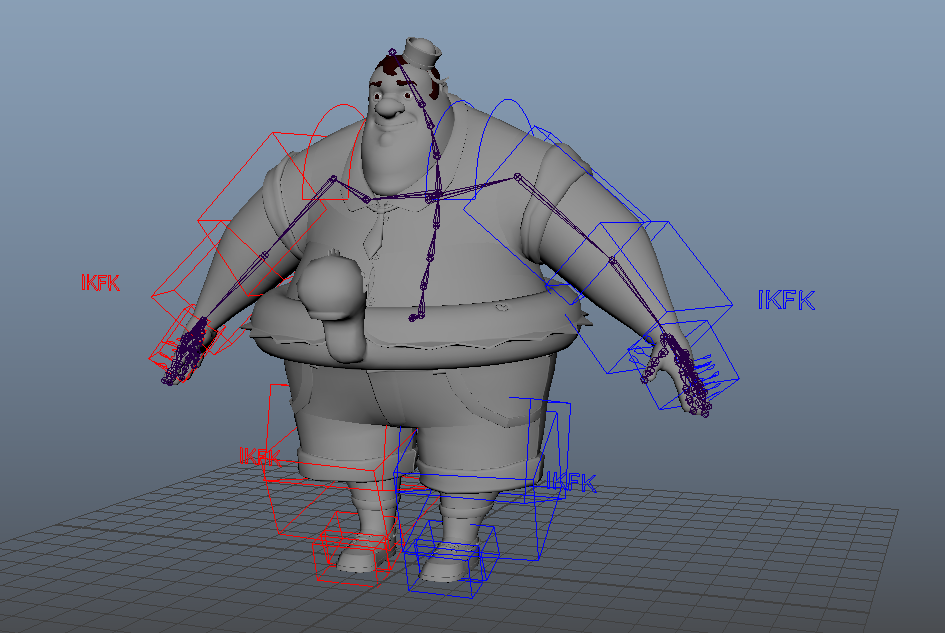Select the shoulder joint on the blue side

(517, 177)
